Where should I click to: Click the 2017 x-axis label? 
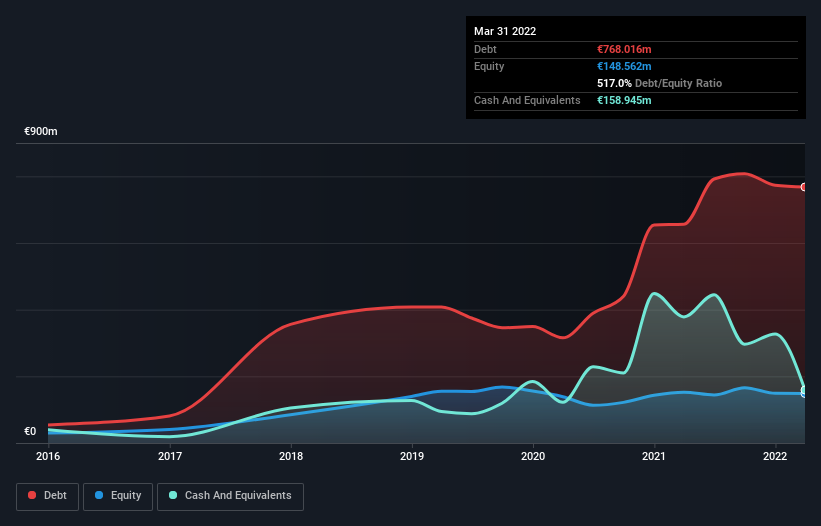point(170,456)
